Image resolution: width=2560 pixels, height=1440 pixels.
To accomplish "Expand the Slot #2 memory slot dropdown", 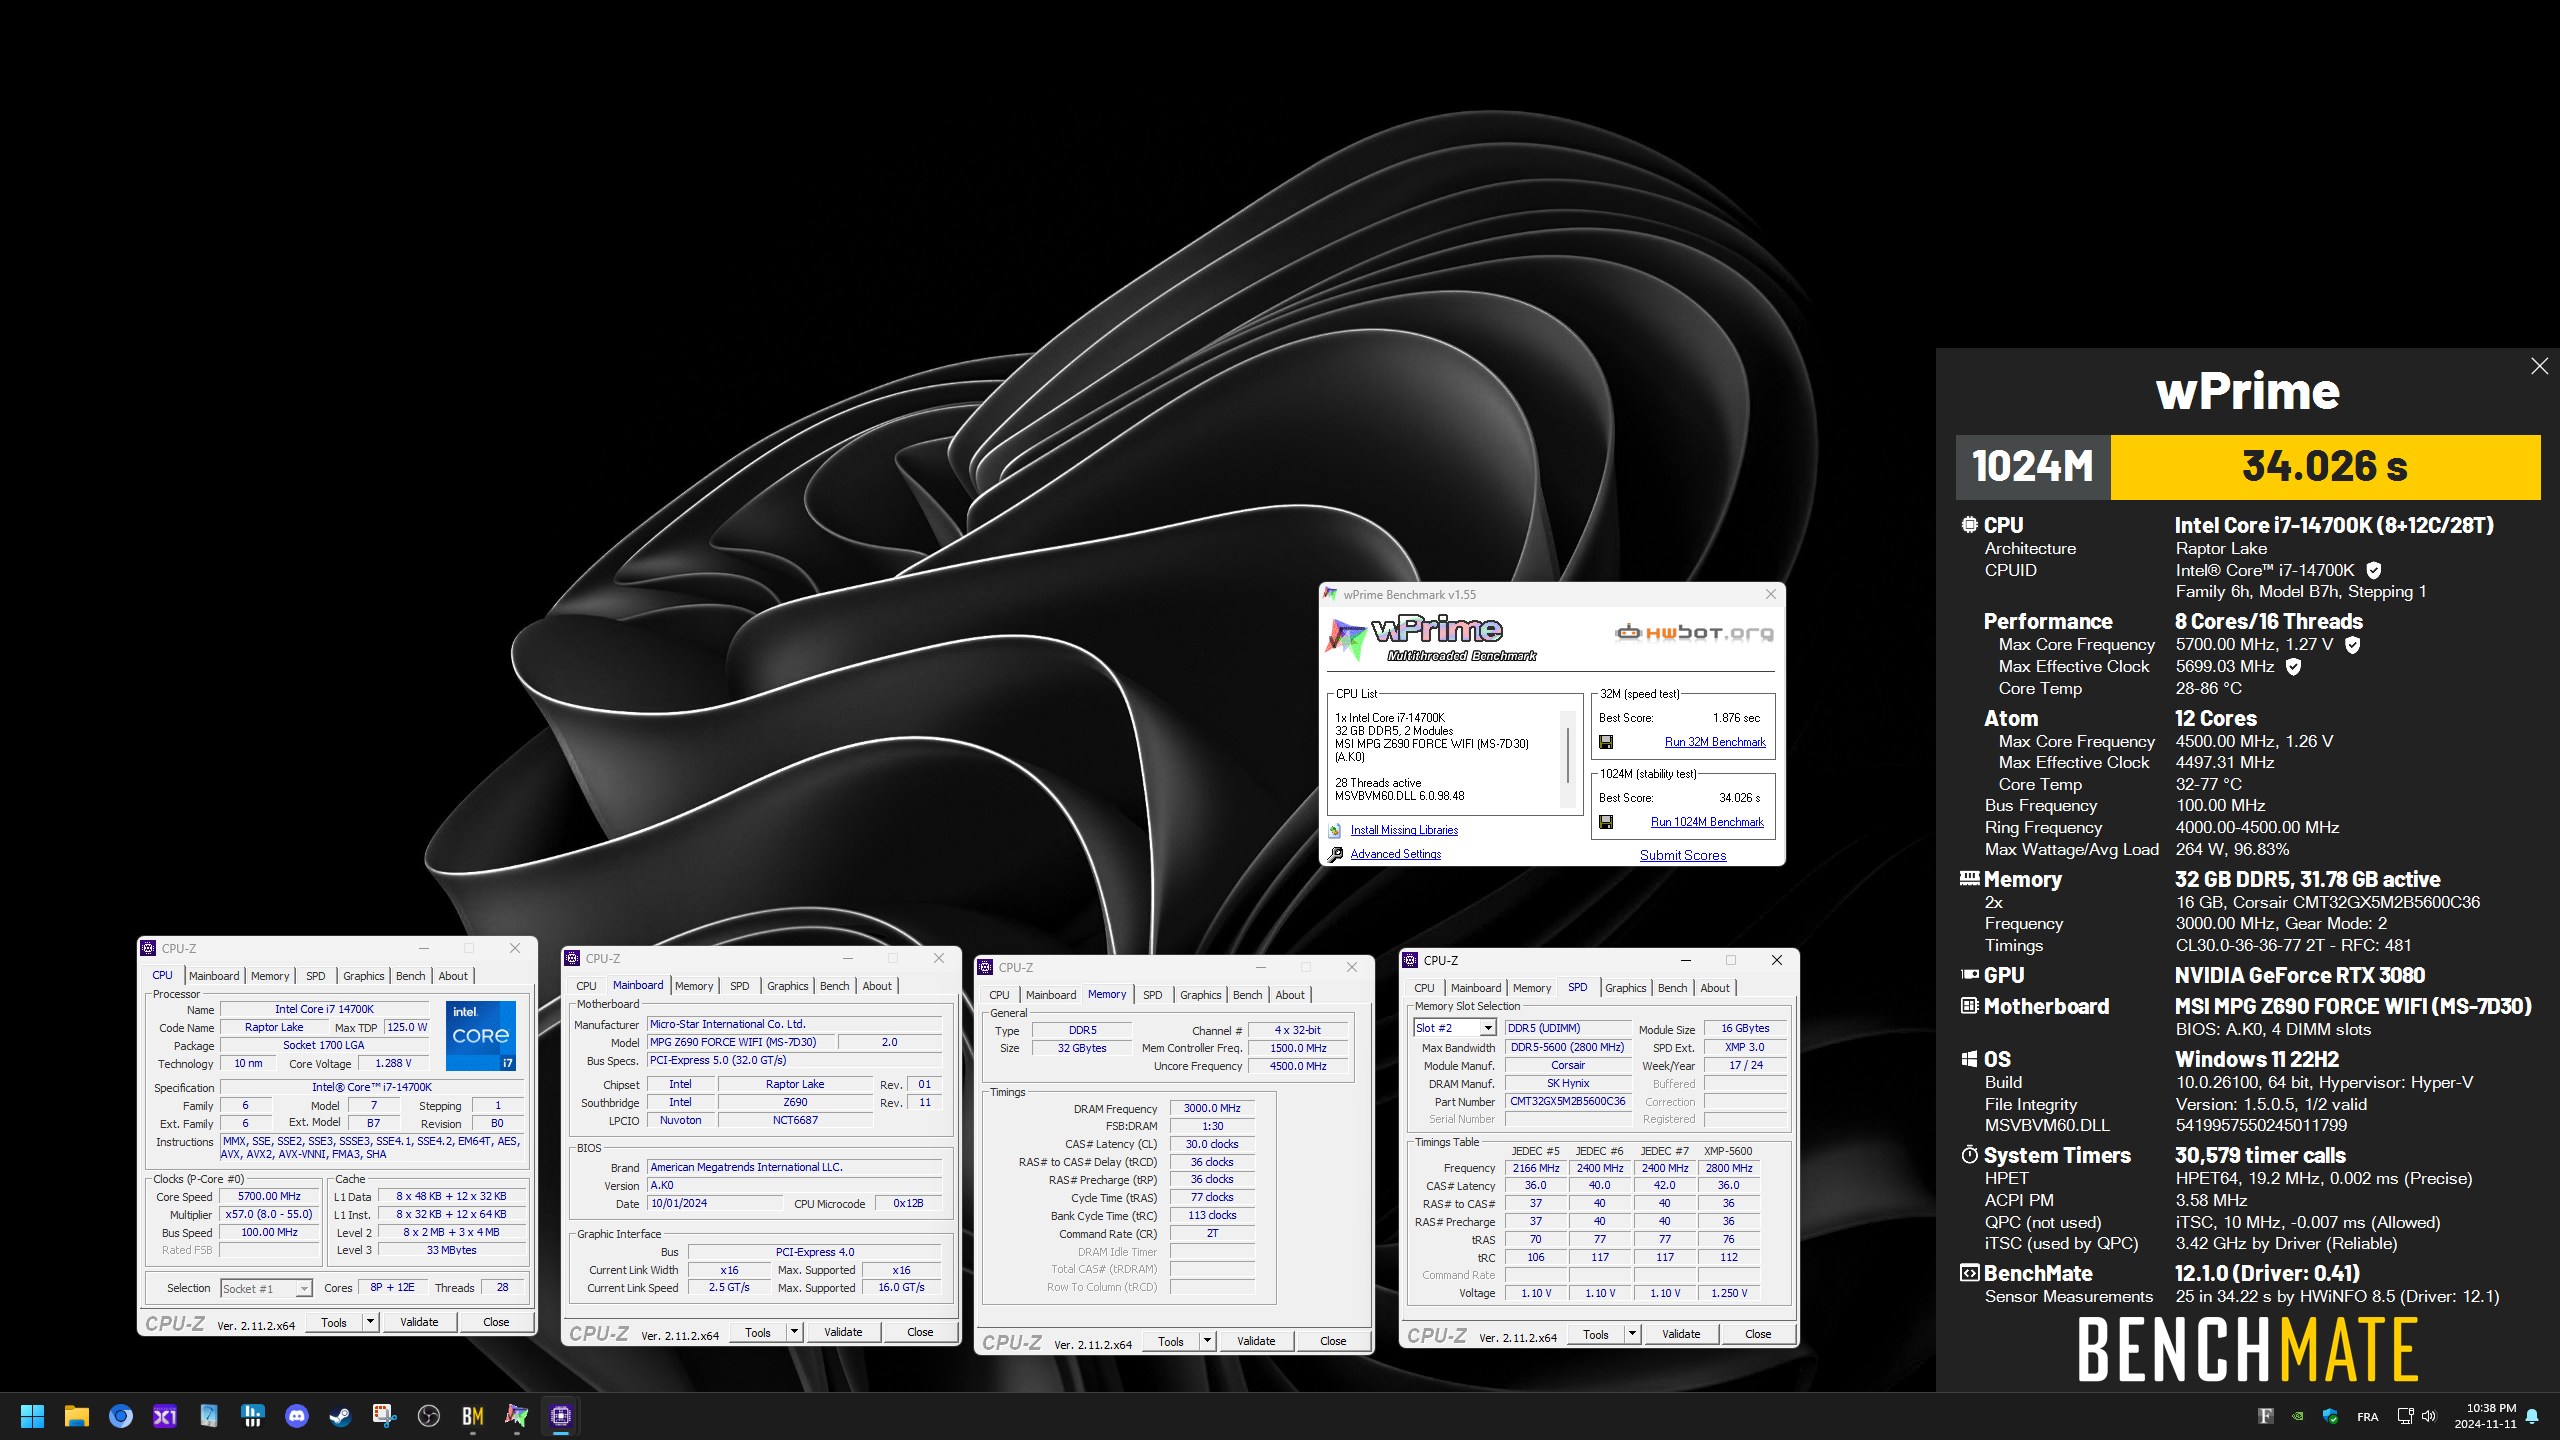I will pyautogui.click(x=1488, y=1028).
